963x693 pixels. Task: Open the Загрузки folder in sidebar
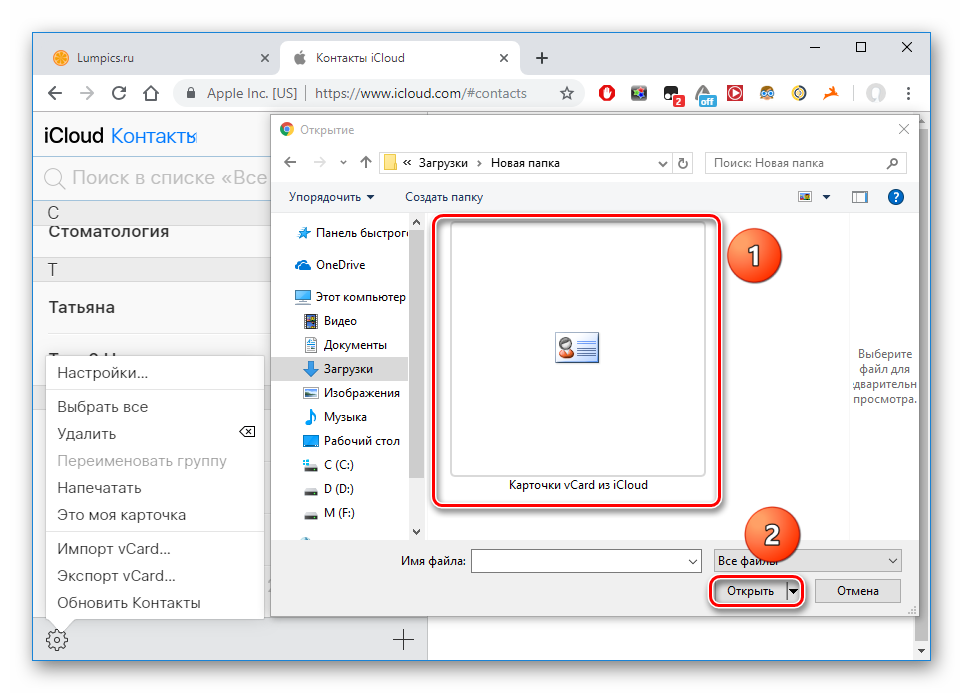coord(339,369)
